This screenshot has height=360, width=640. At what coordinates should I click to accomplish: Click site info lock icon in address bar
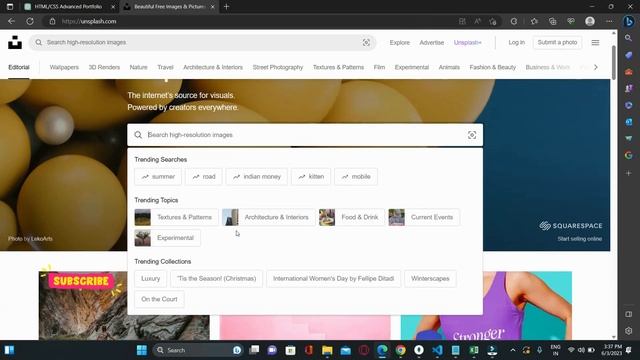tap(52, 21)
